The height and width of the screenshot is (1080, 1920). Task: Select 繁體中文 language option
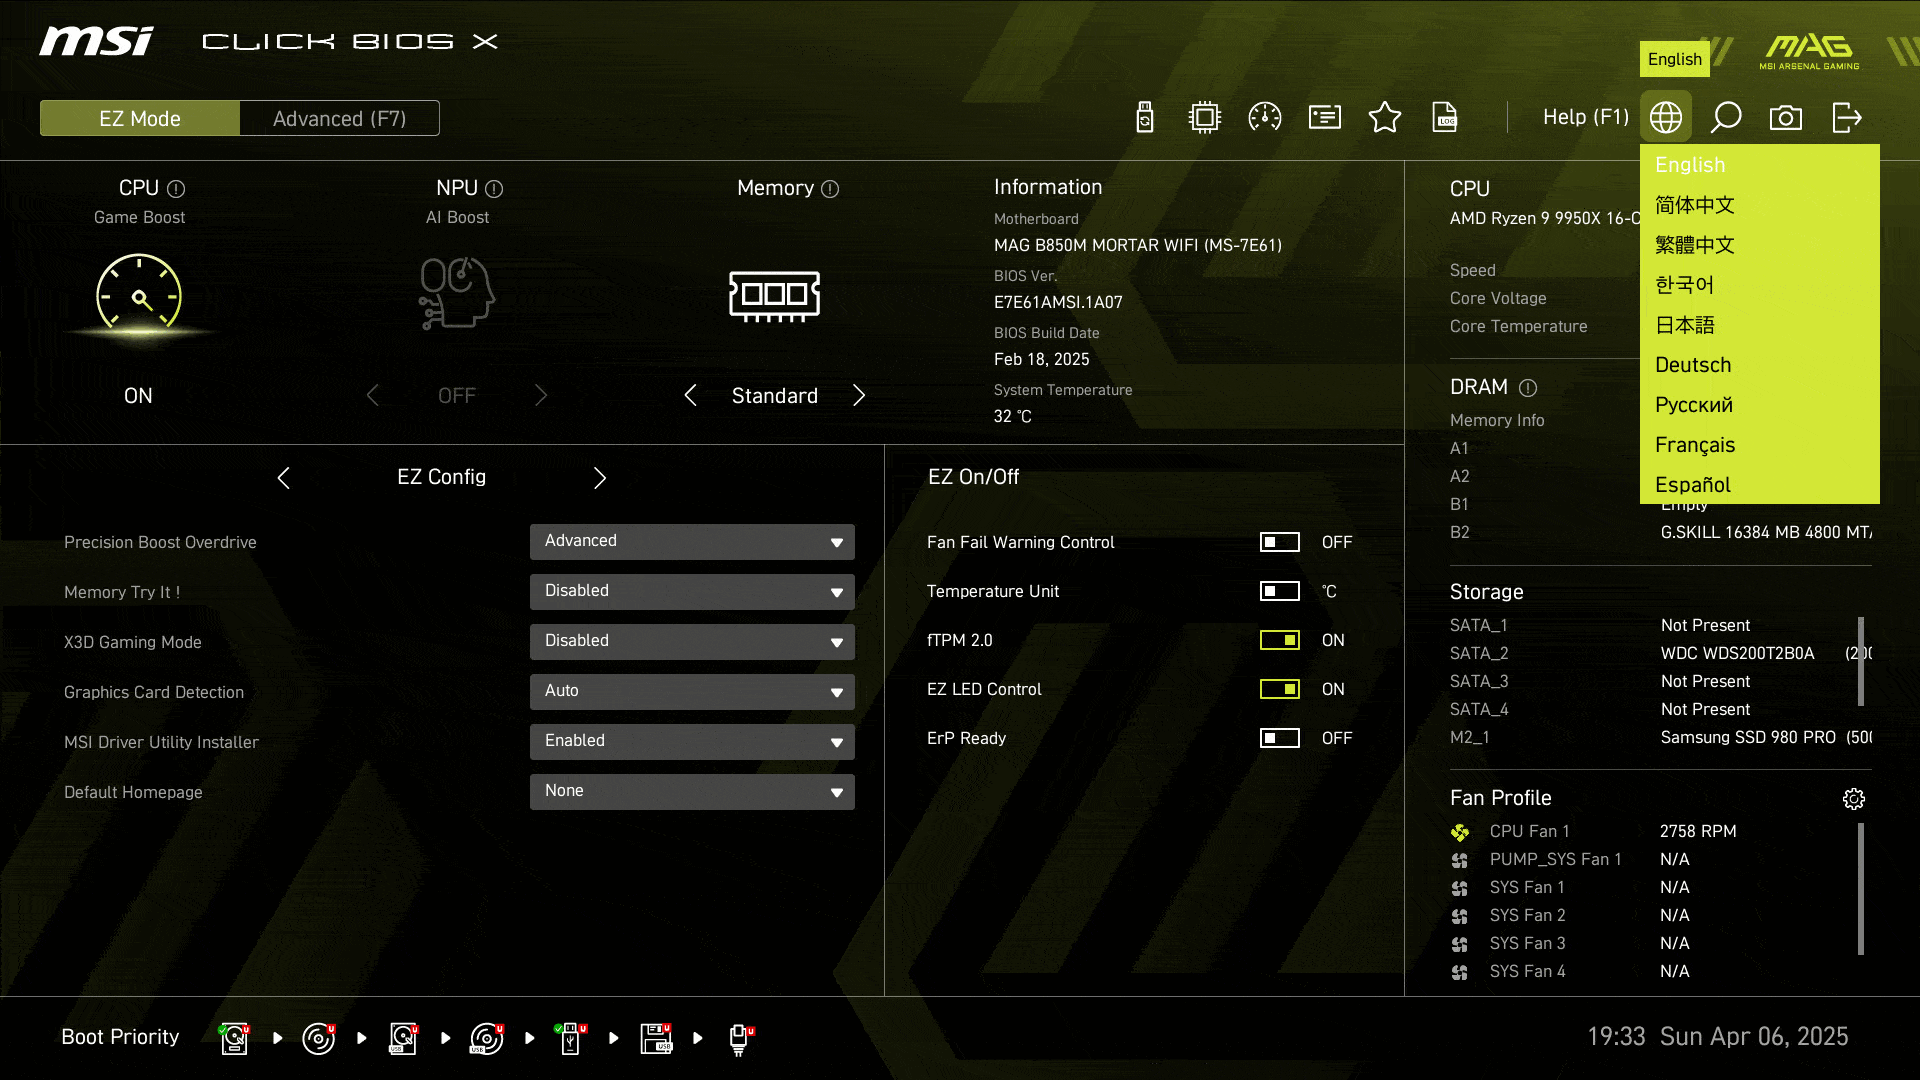(x=1760, y=245)
